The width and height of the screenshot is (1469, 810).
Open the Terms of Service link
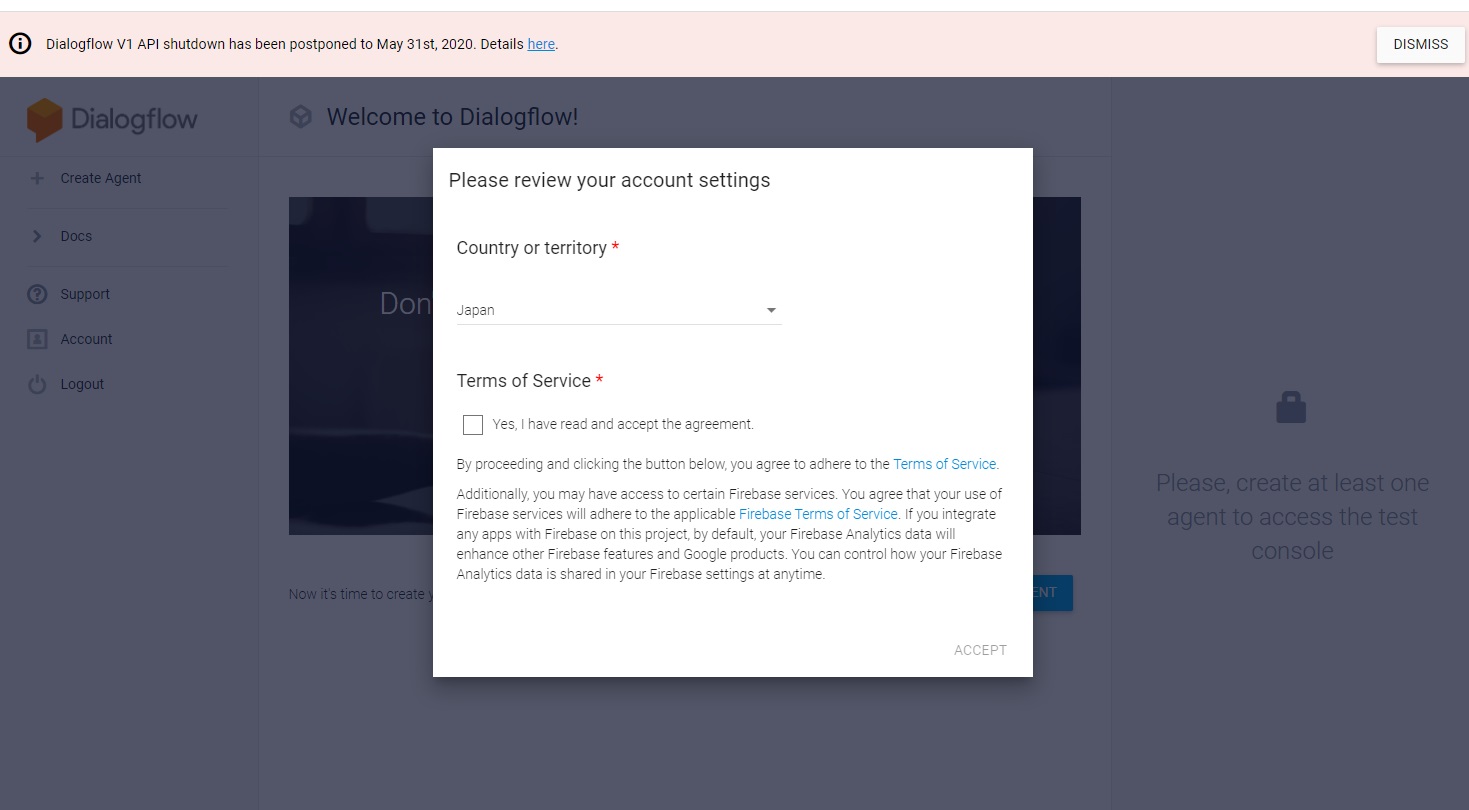pyautogui.click(x=944, y=464)
